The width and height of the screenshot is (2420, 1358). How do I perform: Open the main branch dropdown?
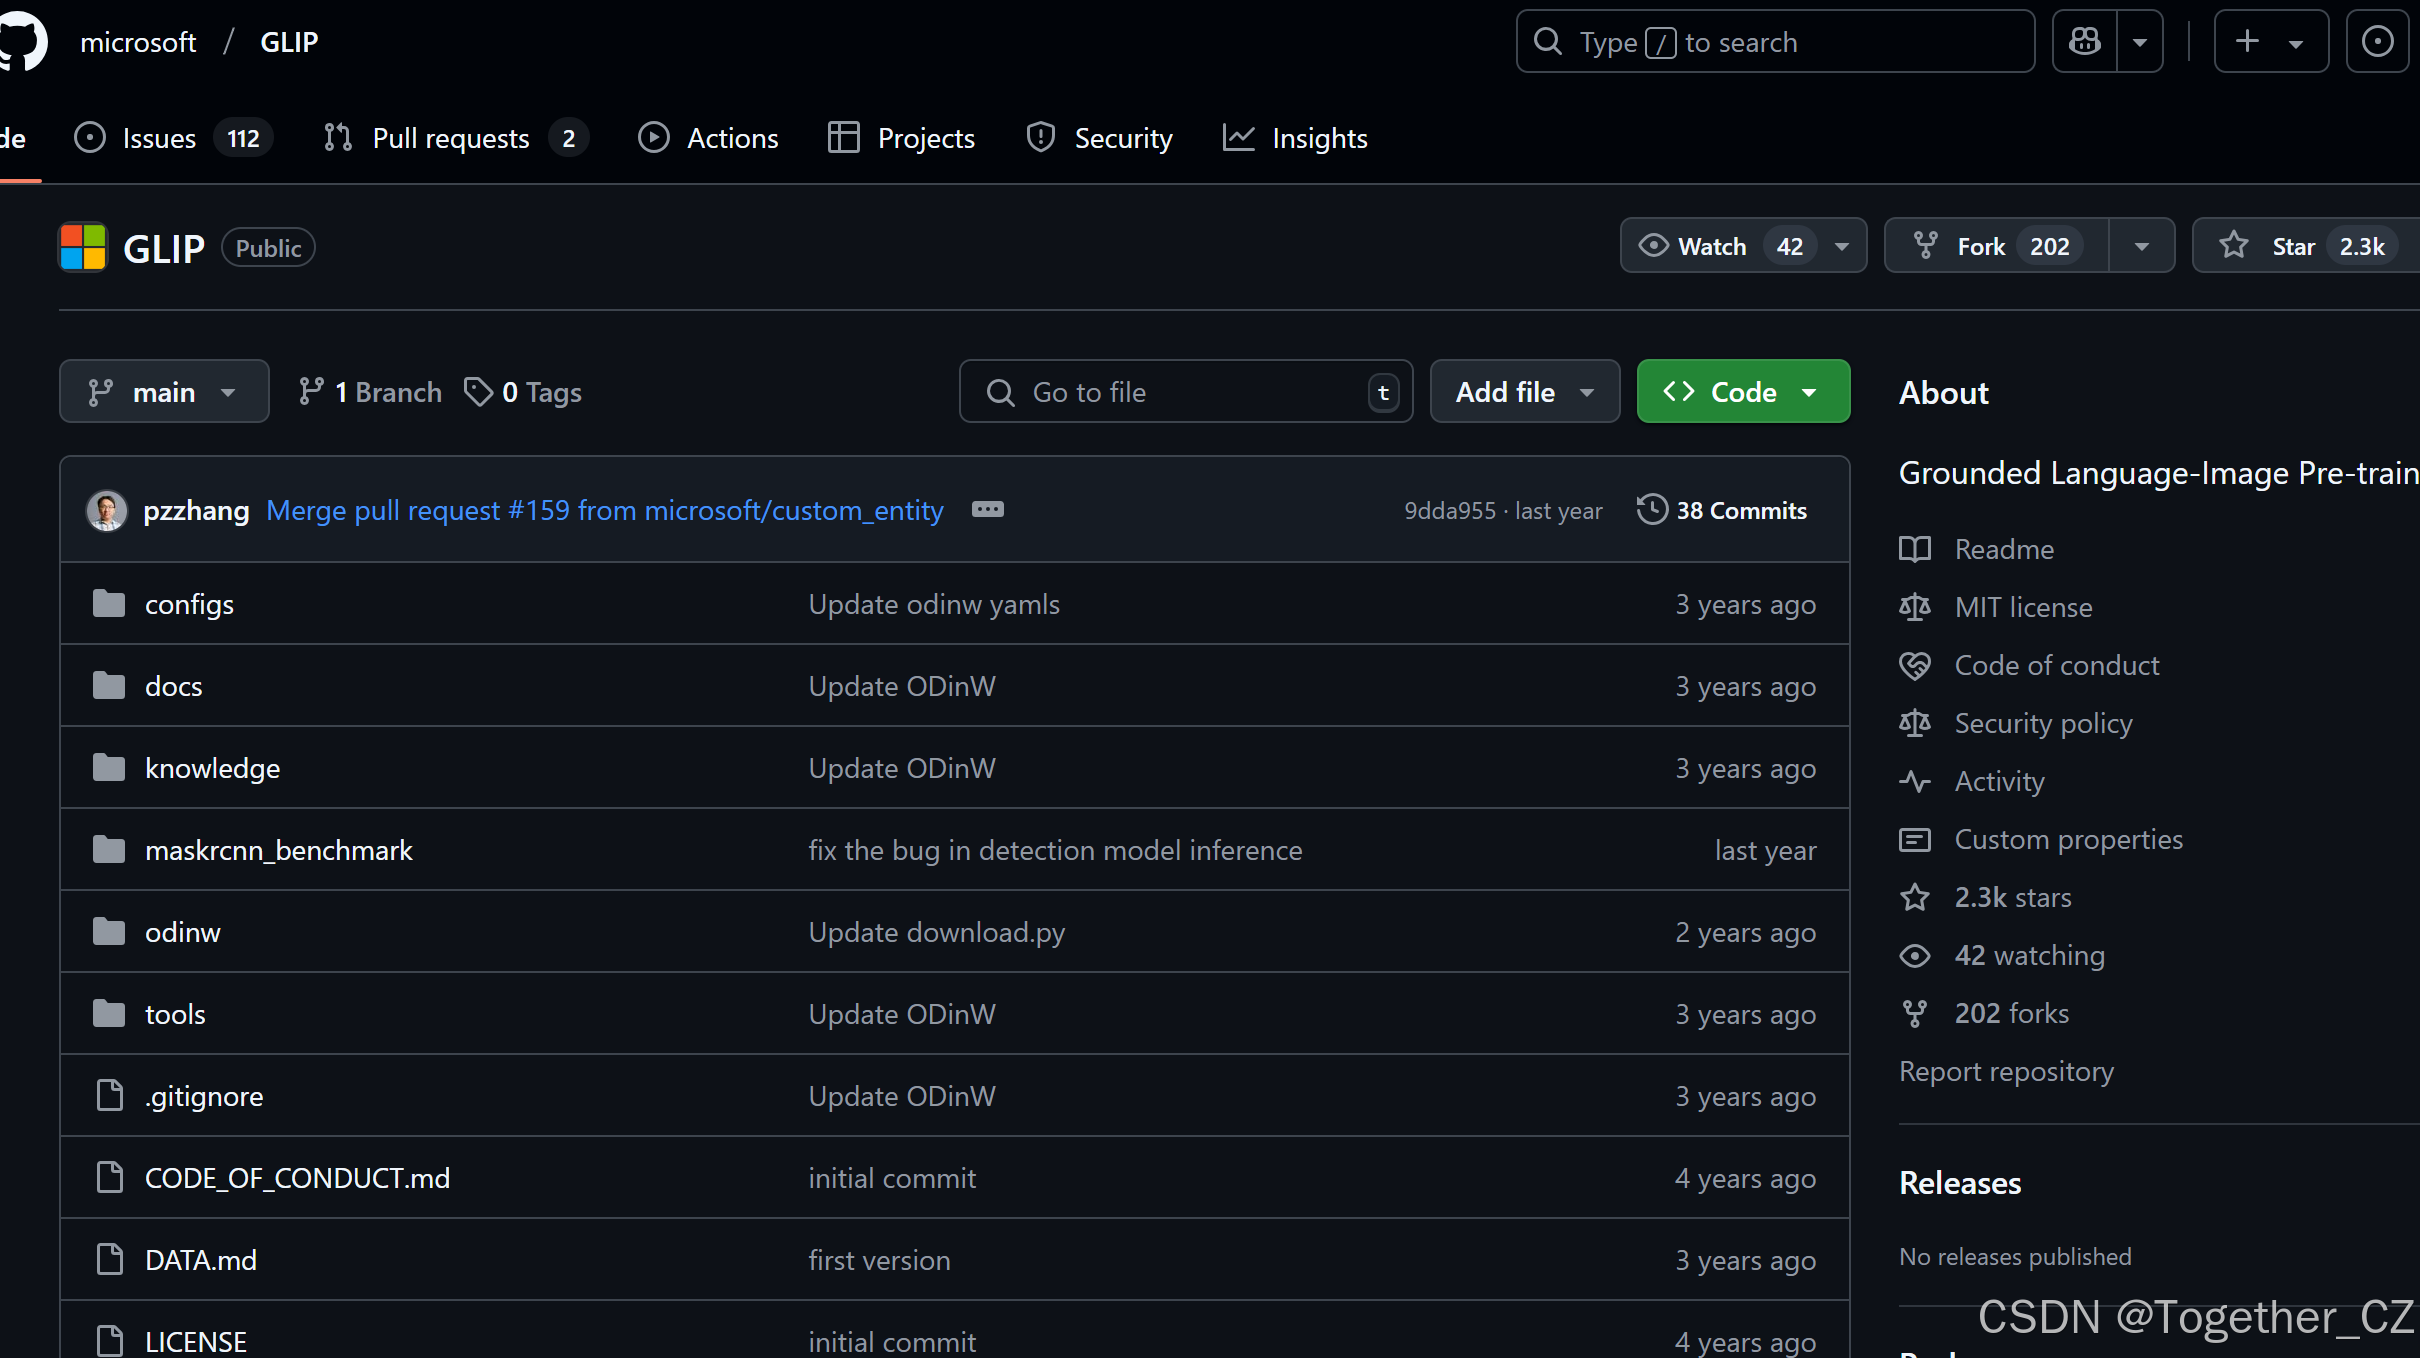(164, 392)
